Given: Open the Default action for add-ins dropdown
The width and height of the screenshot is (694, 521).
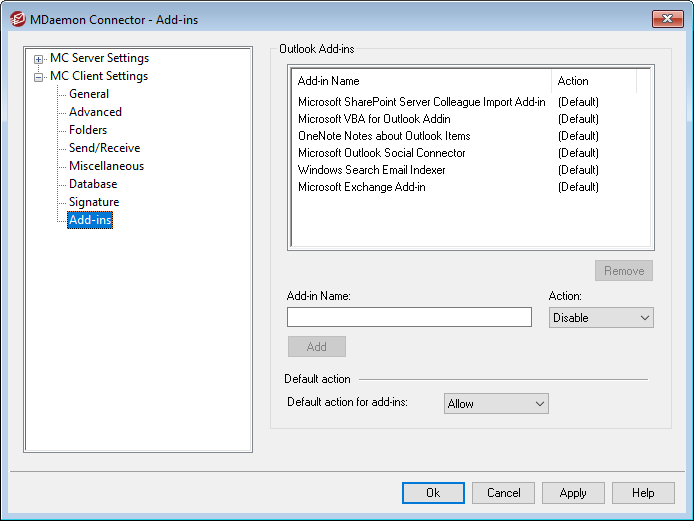Looking at the screenshot, I should point(496,404).
